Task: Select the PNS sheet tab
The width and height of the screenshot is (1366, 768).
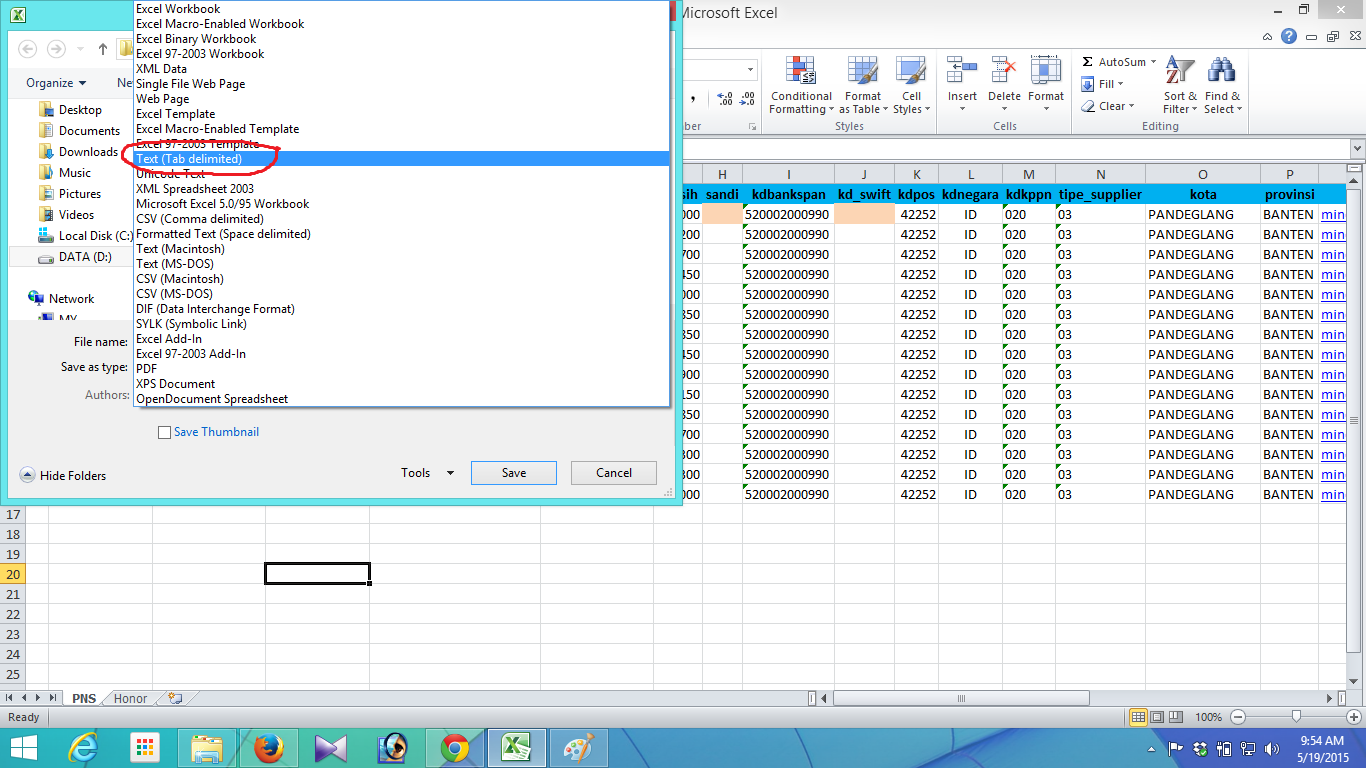Action: [x=84, y=698]
